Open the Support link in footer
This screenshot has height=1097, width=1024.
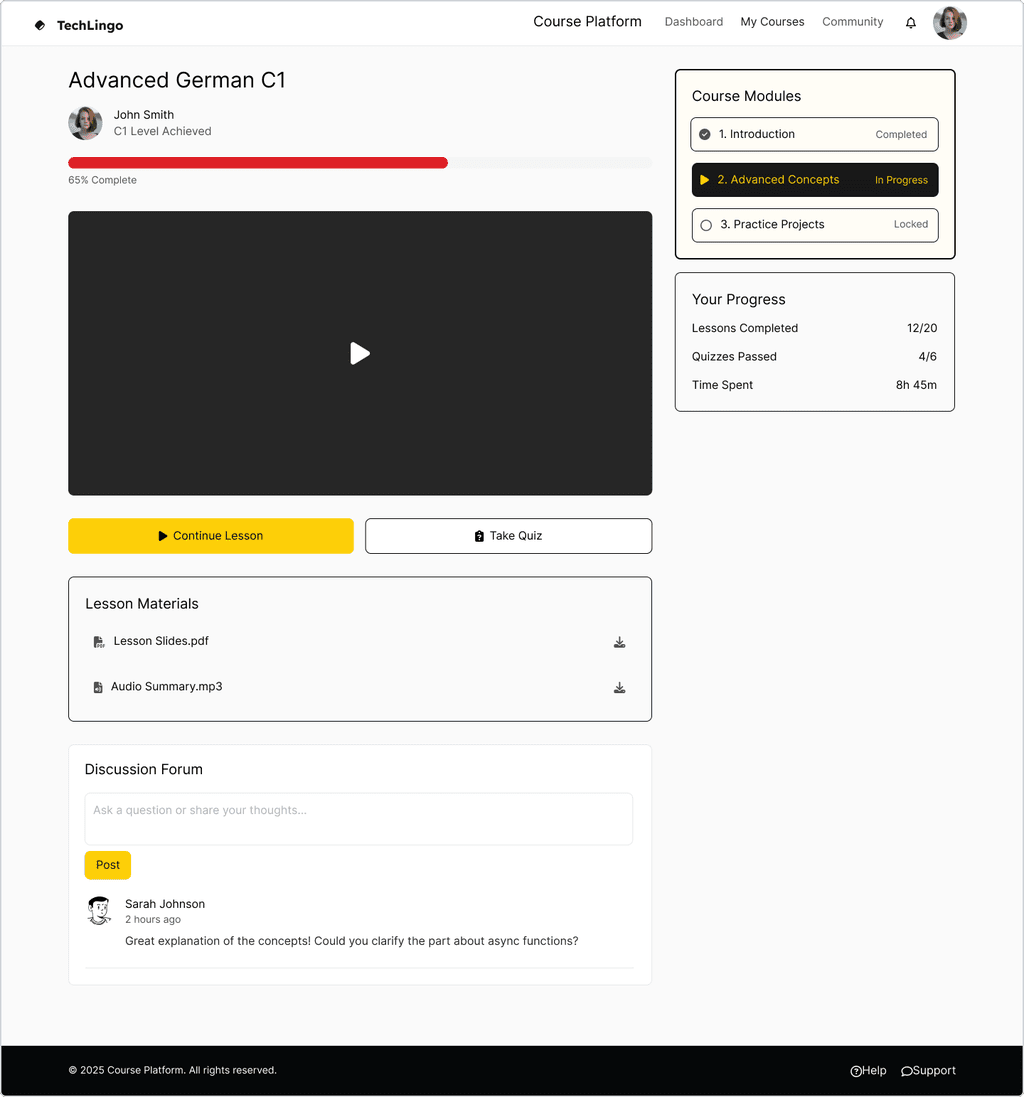coord(928,1070)
